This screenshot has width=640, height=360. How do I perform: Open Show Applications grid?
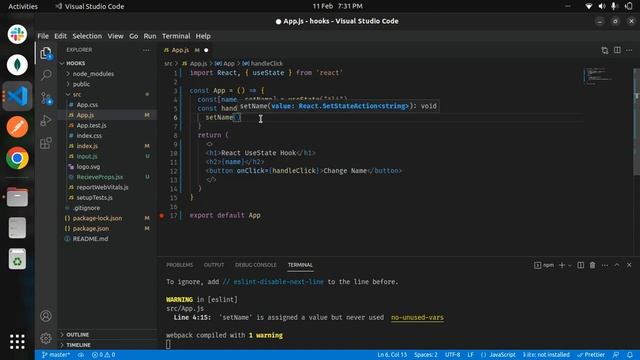pos(17,342)
